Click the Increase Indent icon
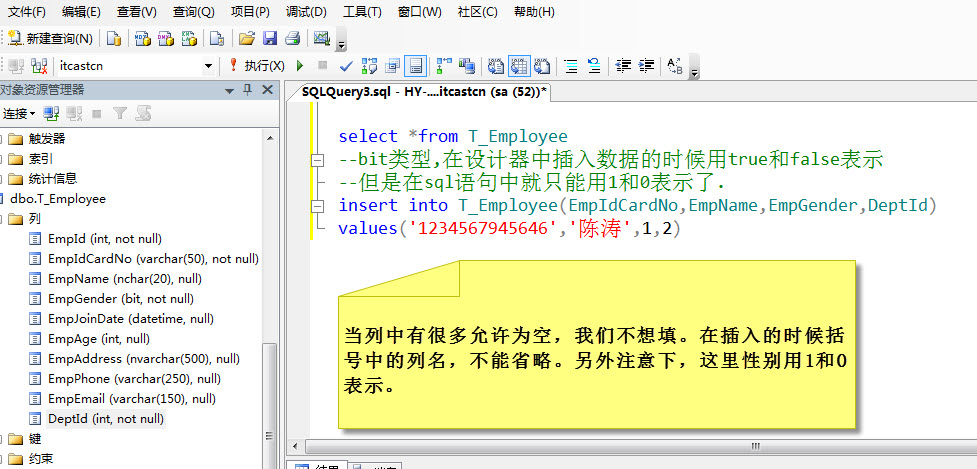 coord(646,65)
